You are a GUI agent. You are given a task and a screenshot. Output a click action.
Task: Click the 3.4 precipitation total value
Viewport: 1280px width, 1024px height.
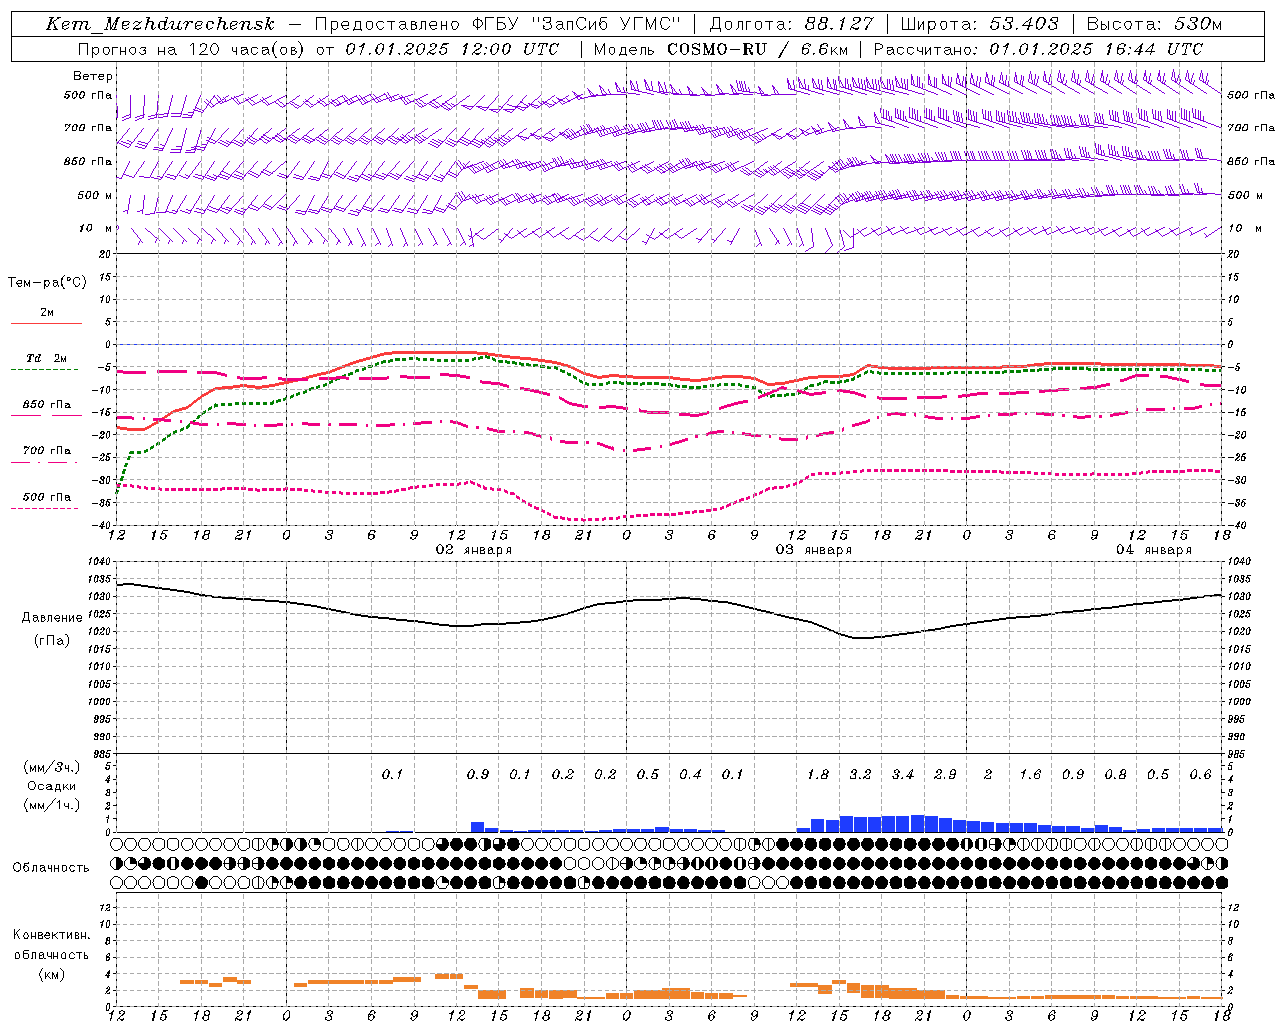(903, 774)
